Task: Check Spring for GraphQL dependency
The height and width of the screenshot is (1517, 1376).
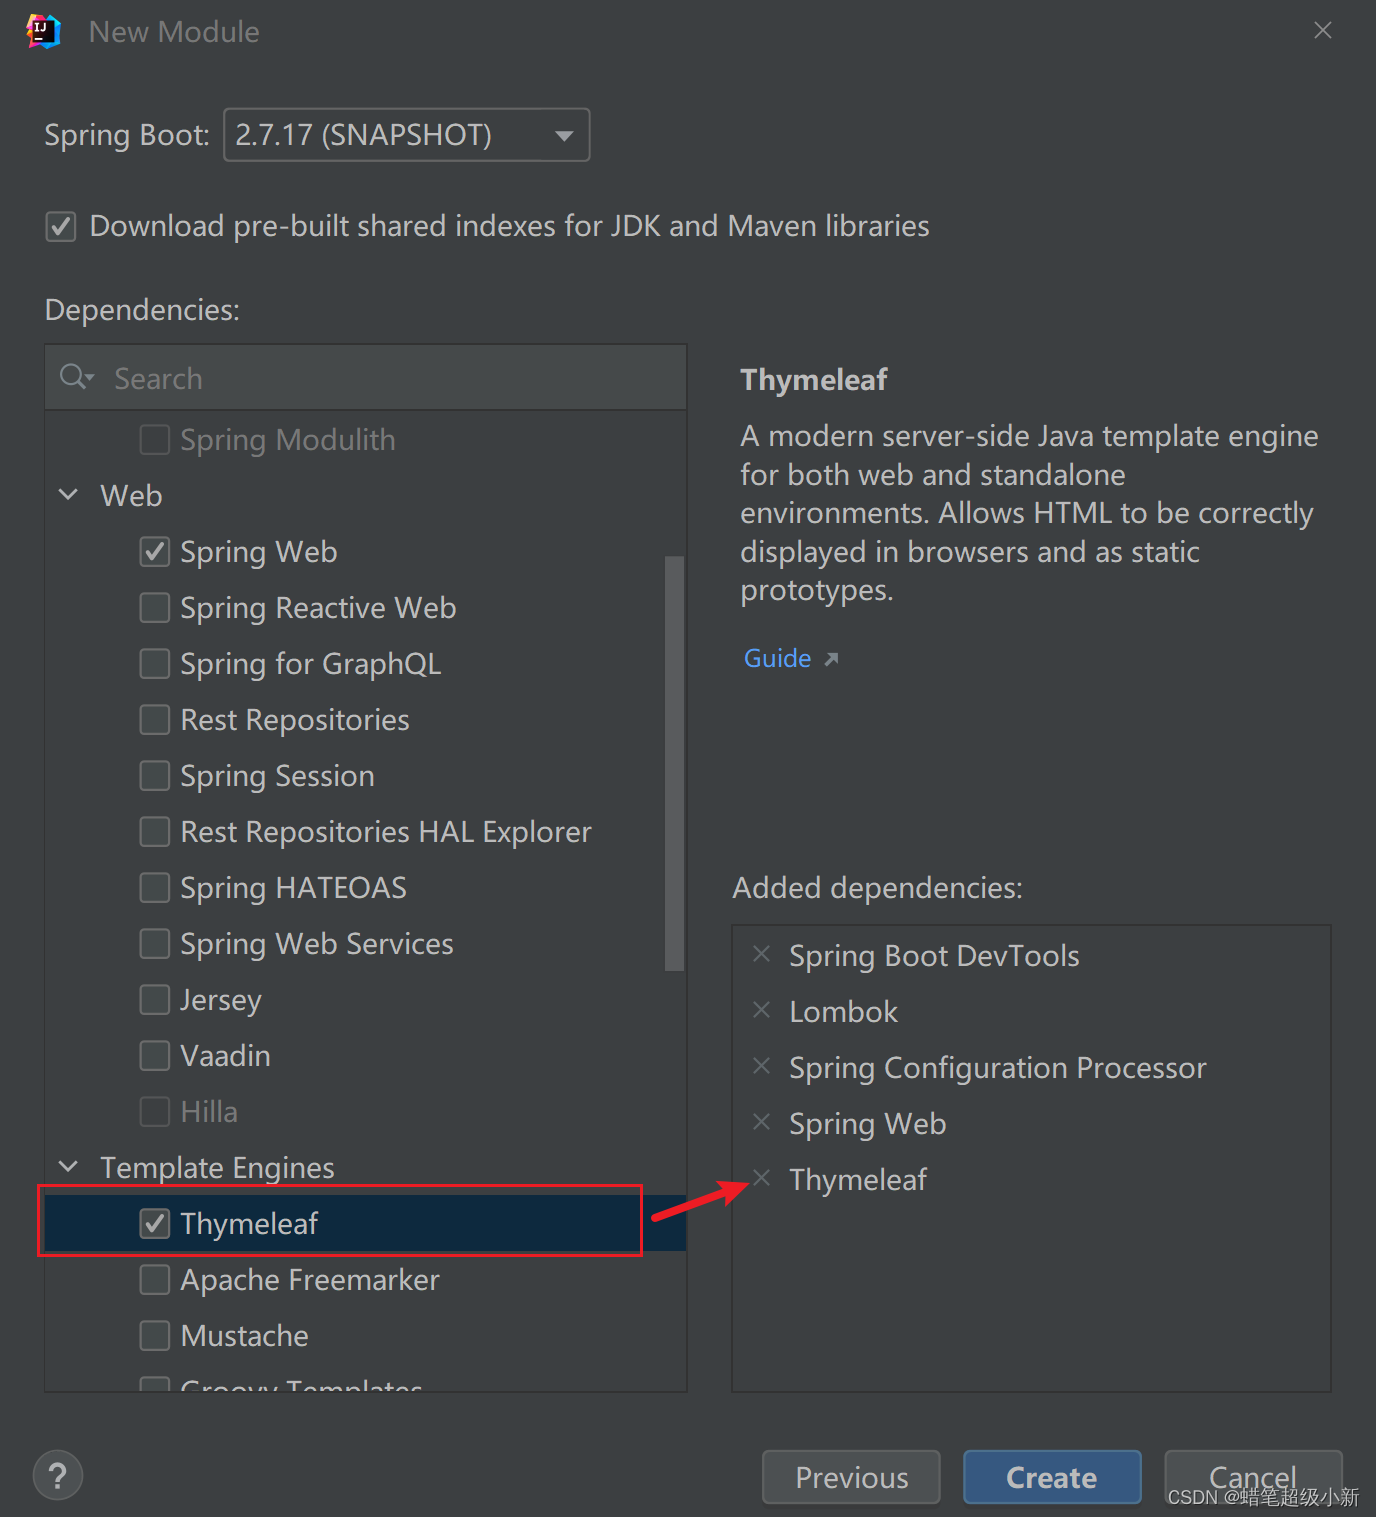Action: coord(155,664)
